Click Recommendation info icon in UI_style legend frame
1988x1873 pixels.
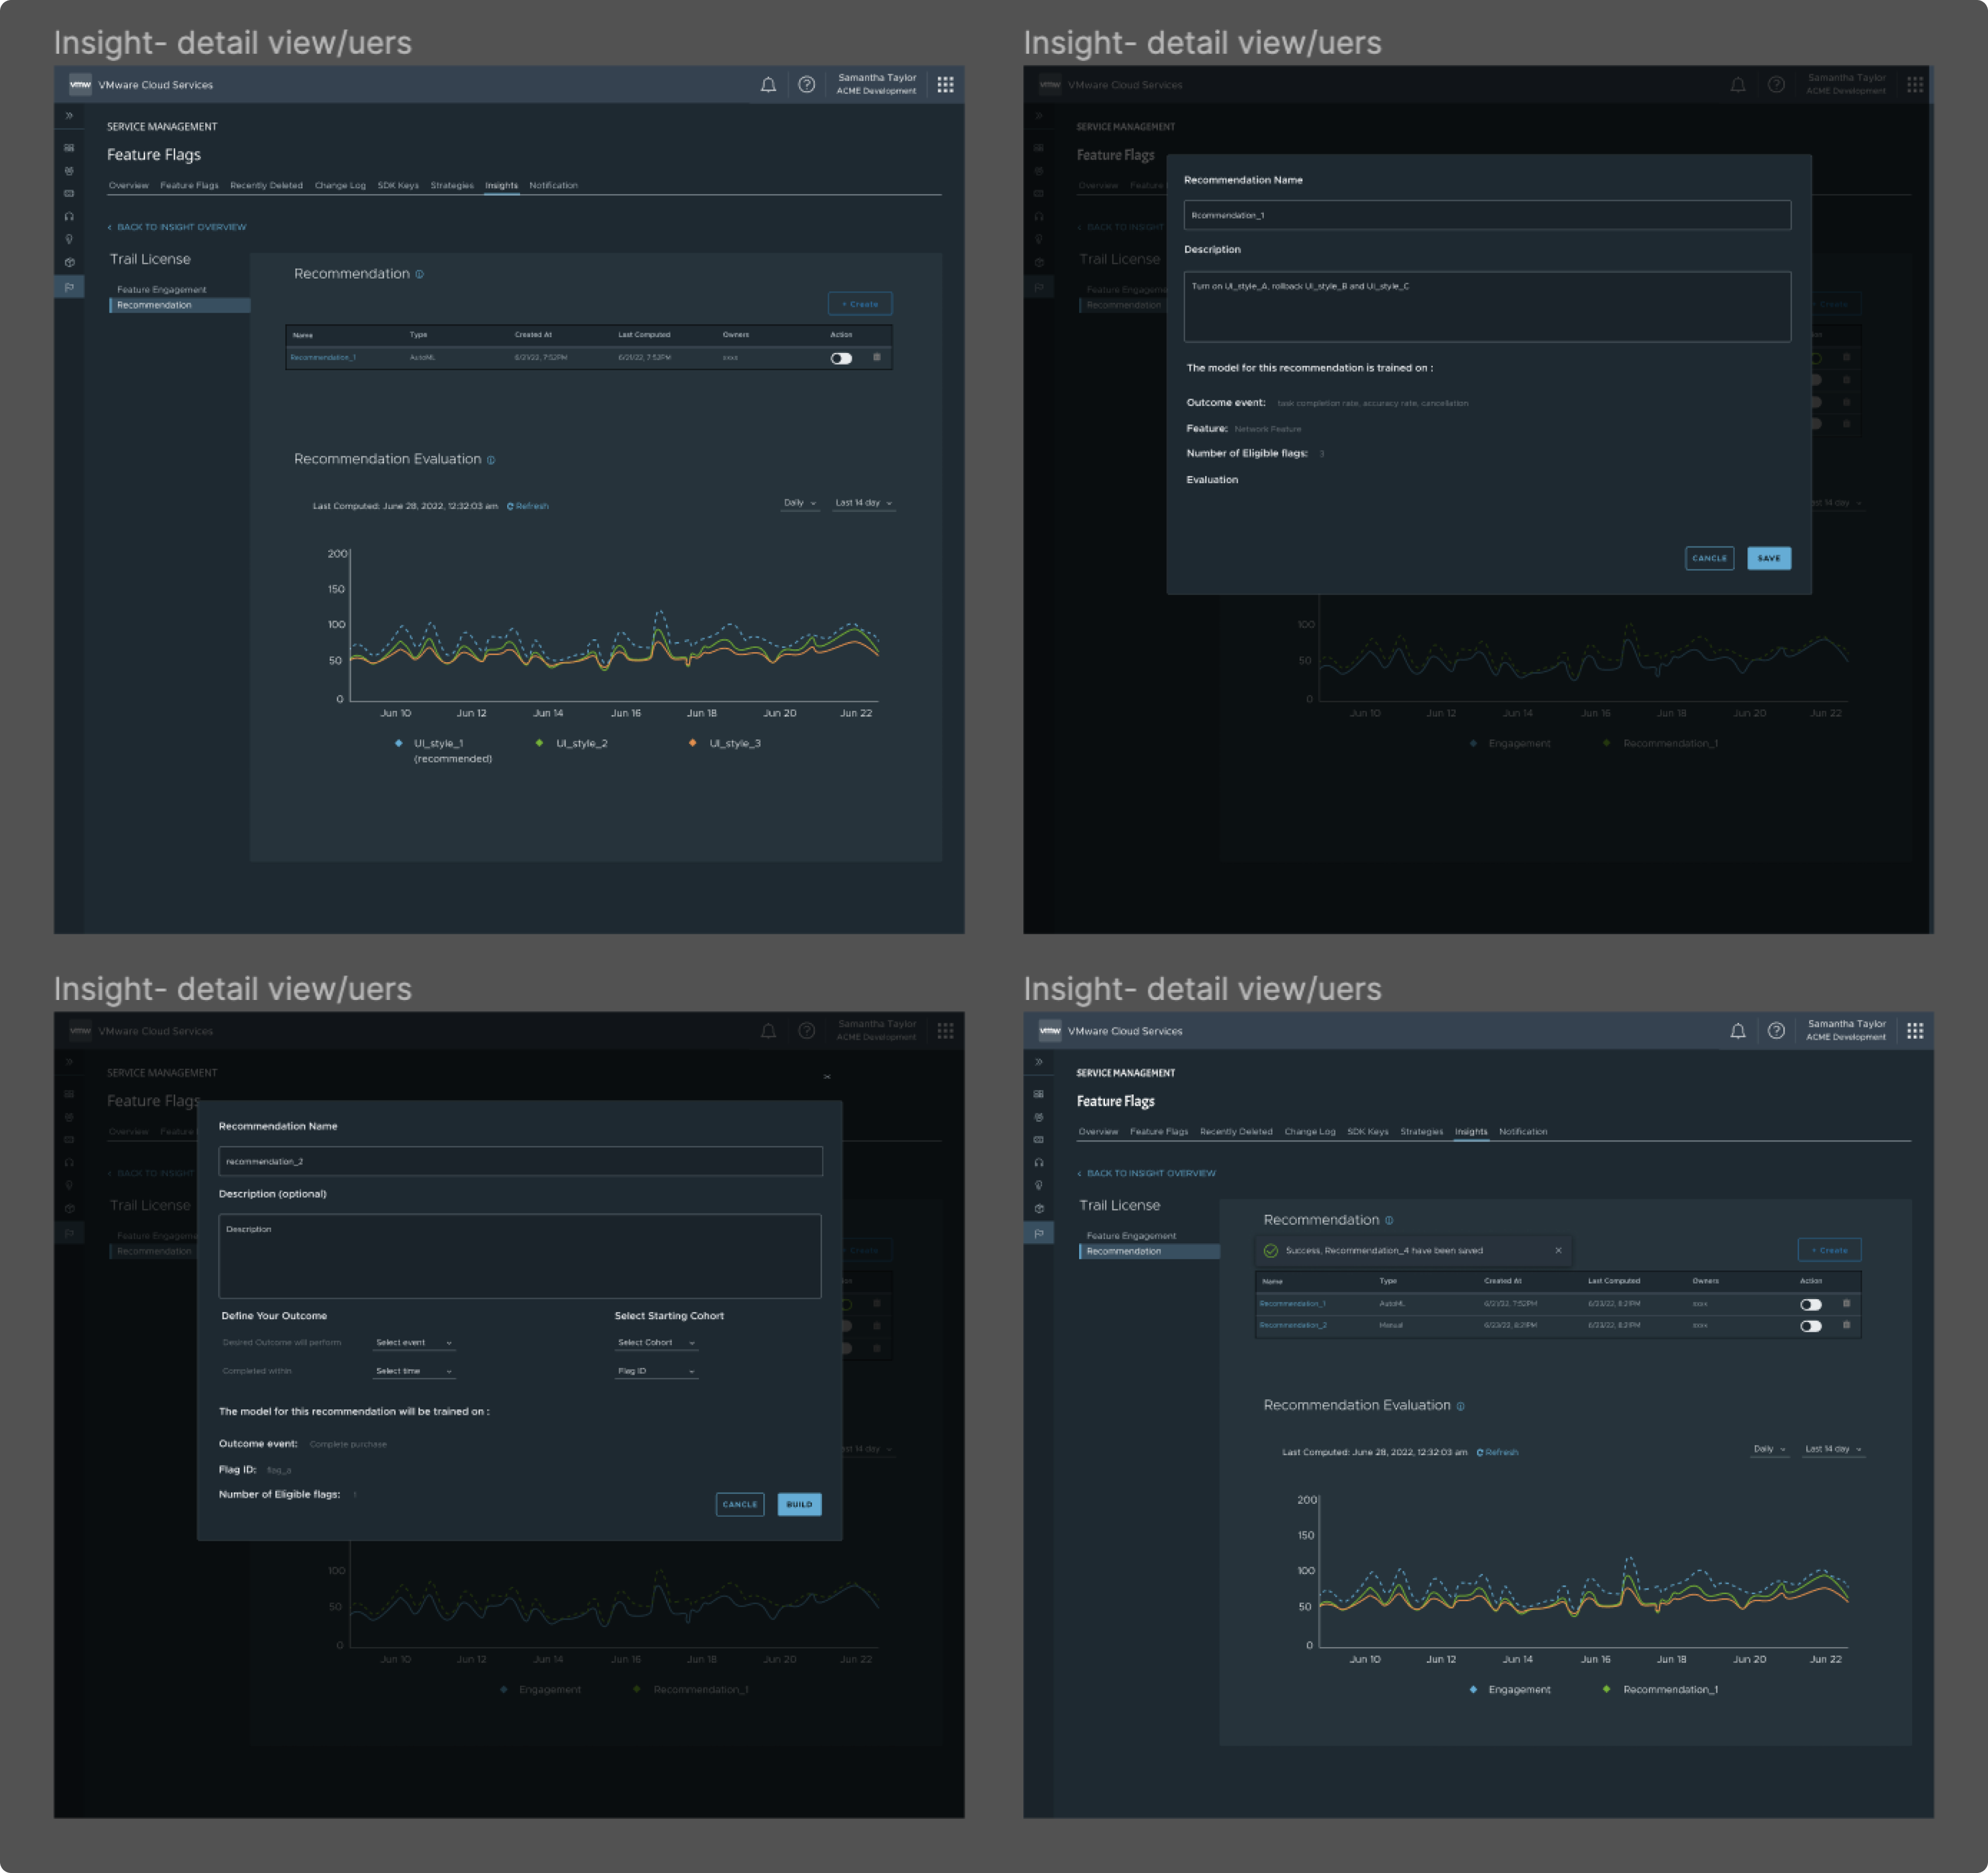click(x=419, y=274)
